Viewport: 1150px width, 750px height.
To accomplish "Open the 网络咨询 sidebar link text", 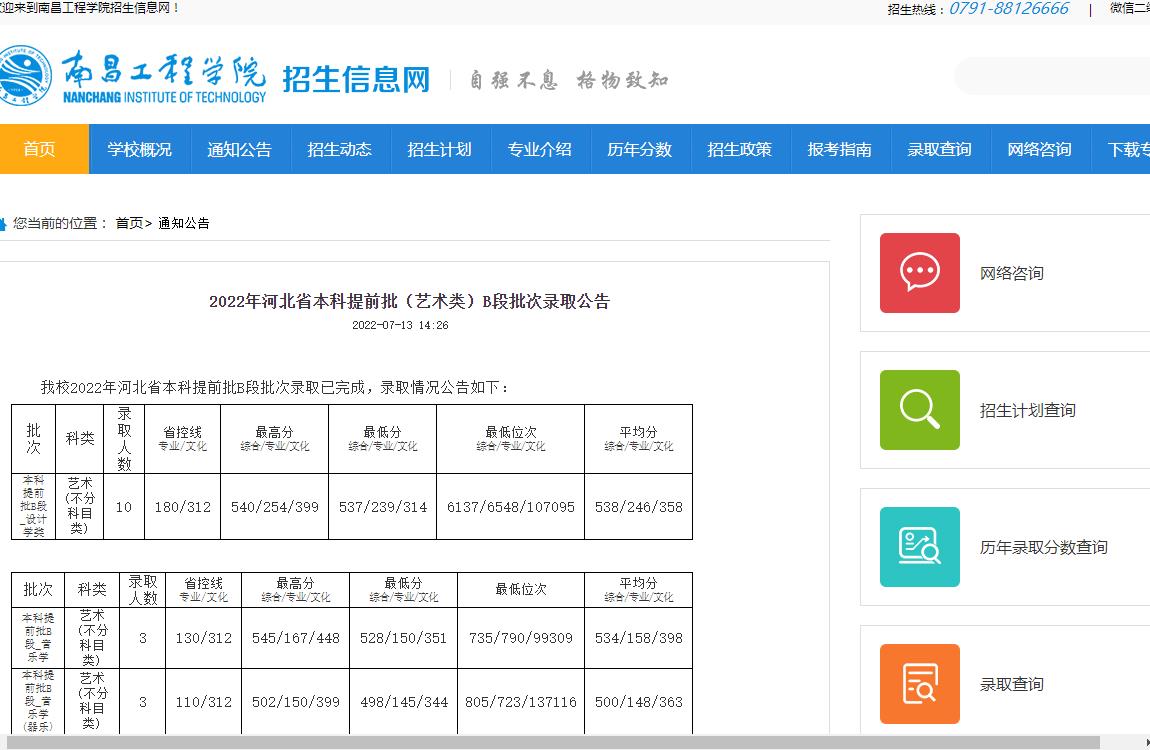I will (1011, 273).
